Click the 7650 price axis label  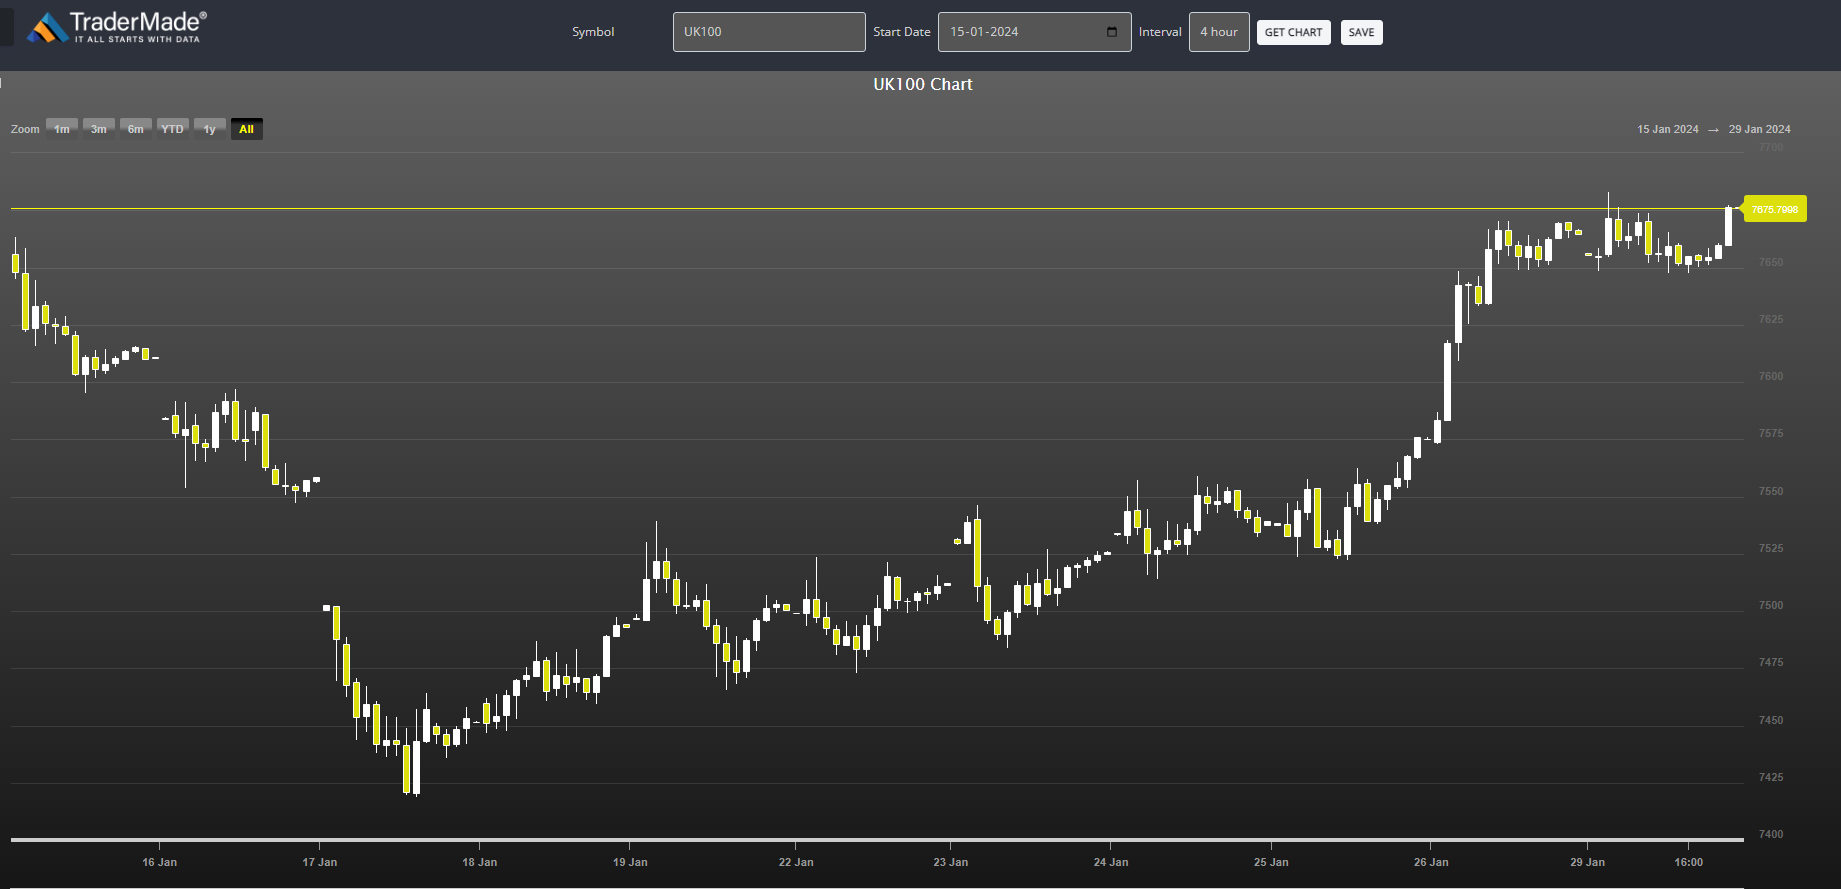coord(1771,262)
